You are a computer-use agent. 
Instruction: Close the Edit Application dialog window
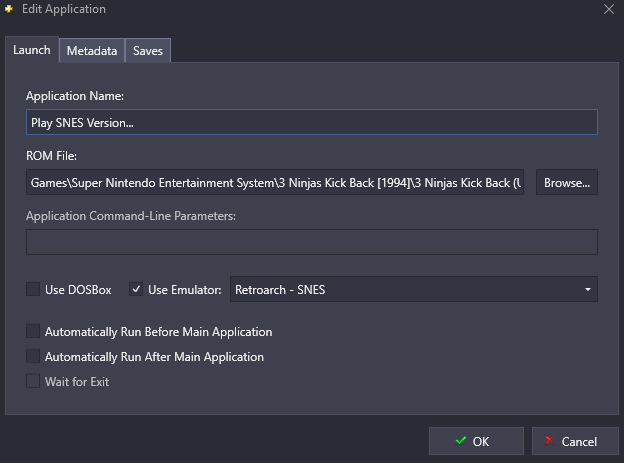pyautogui.click(x=609, y=9)
